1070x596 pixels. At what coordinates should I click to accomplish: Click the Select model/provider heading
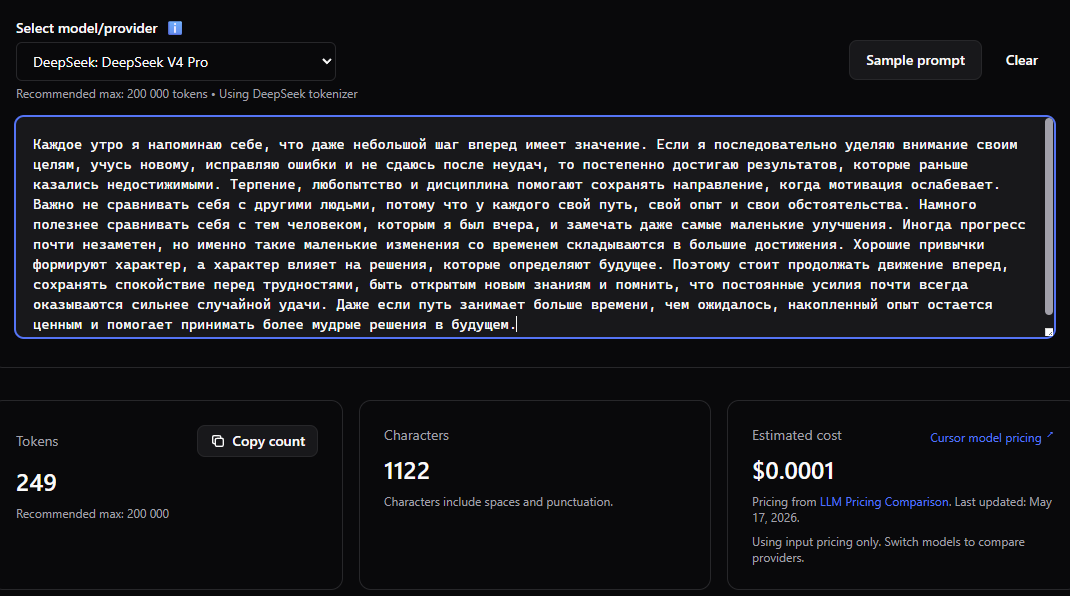pos(87,28)
